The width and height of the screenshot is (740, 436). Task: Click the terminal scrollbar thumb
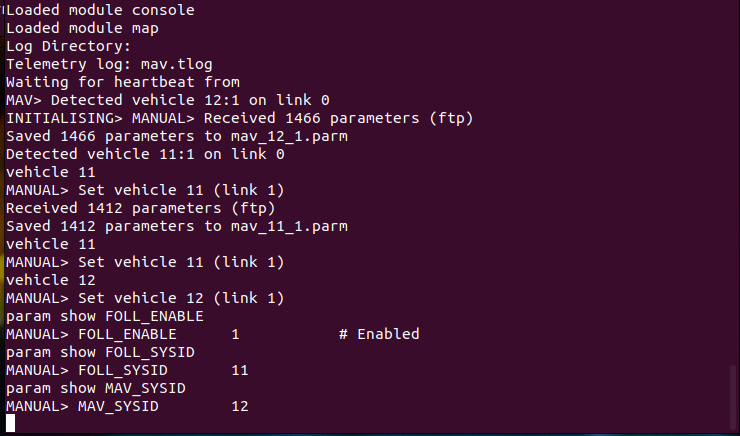coord(733,397)
